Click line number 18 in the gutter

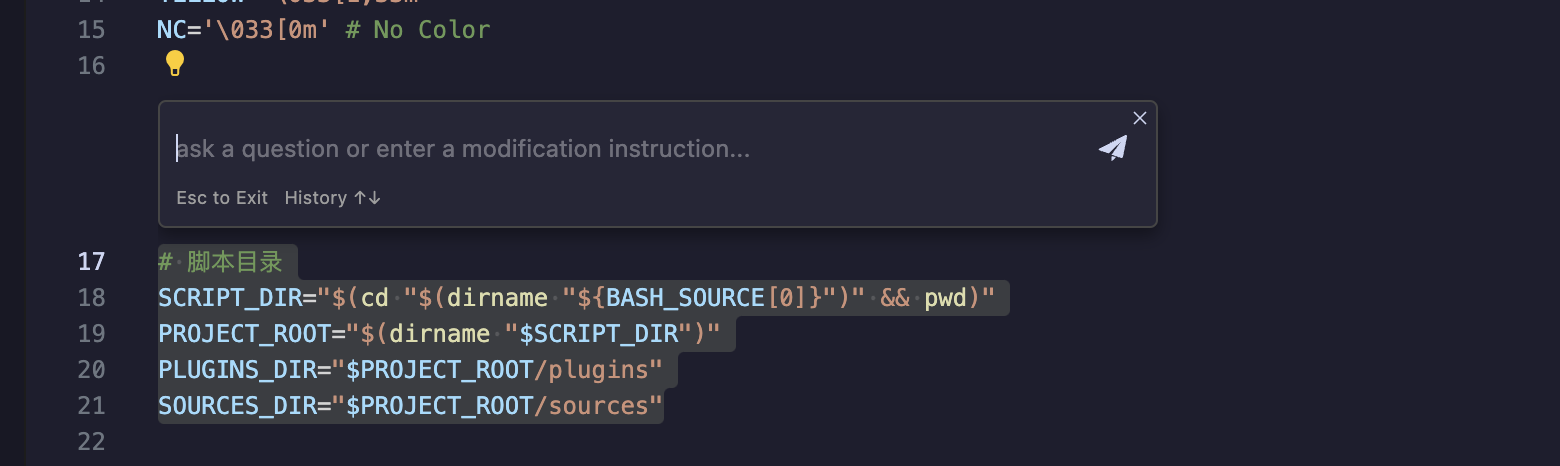pos(91,298)
